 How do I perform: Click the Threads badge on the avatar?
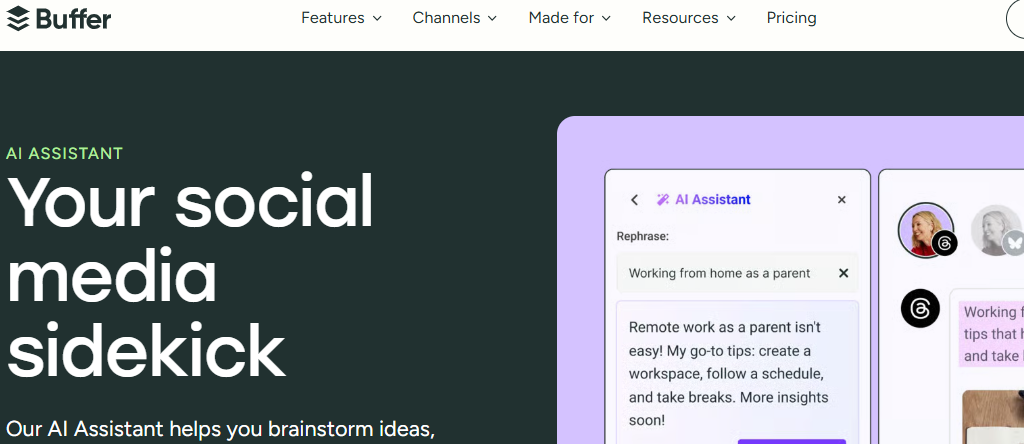[x=944, y=244]
